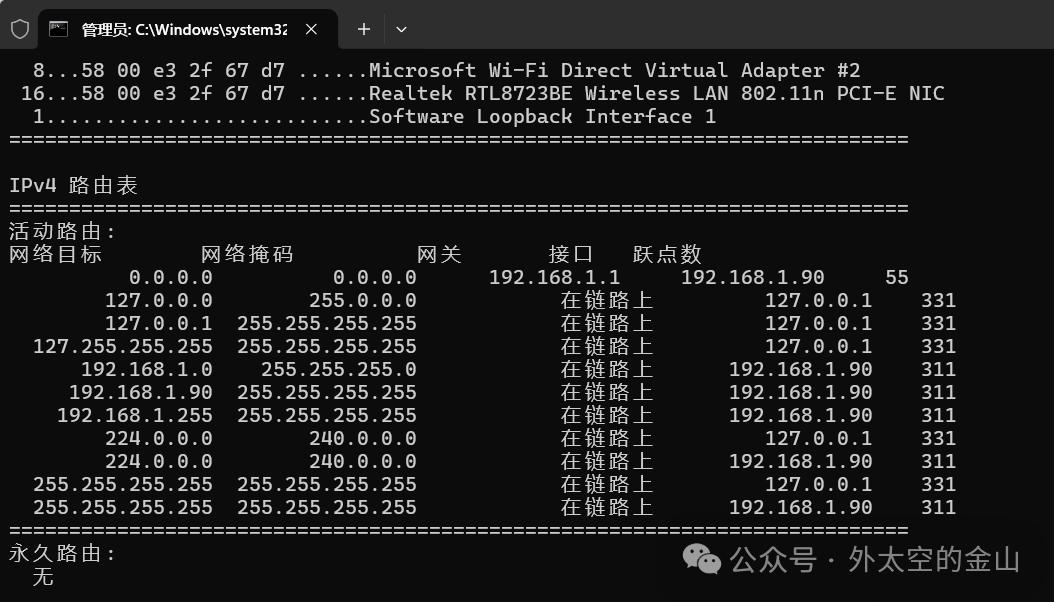Open a new terminal tab with plus
This screenshot has width=1054, height=602.
[x=364, y=29]
